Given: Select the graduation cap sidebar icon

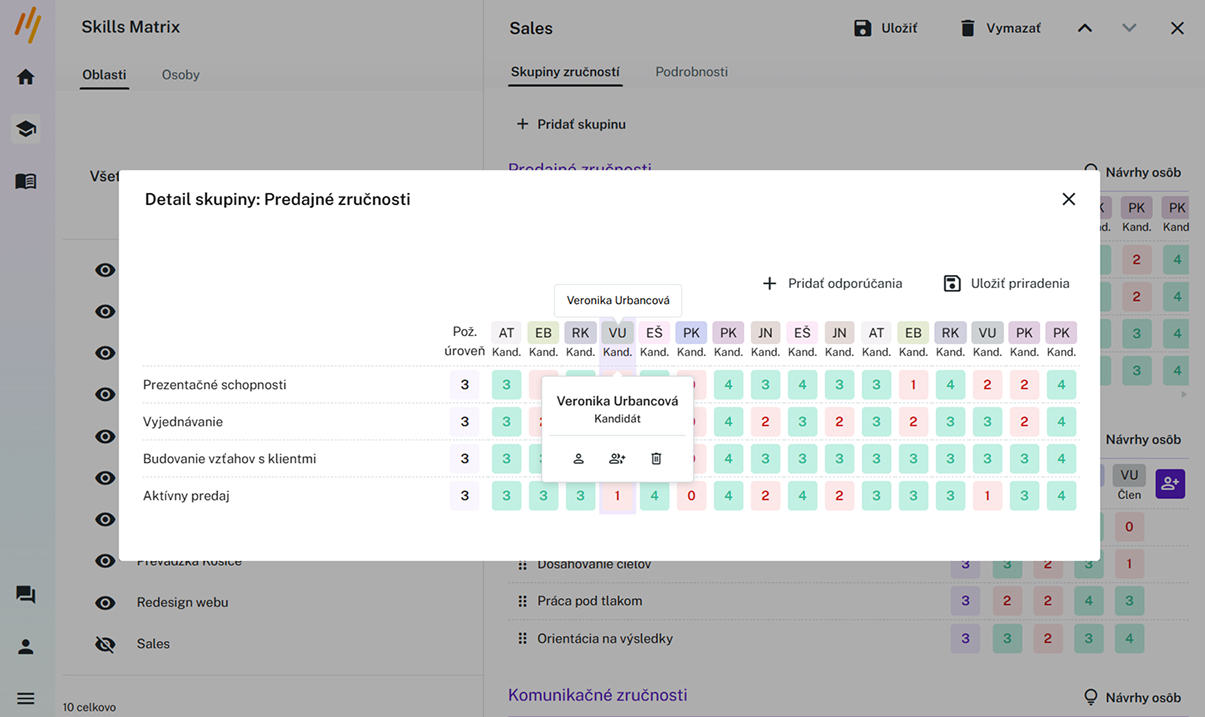Looking at the screenshot, I should click(x=26, y=129).
